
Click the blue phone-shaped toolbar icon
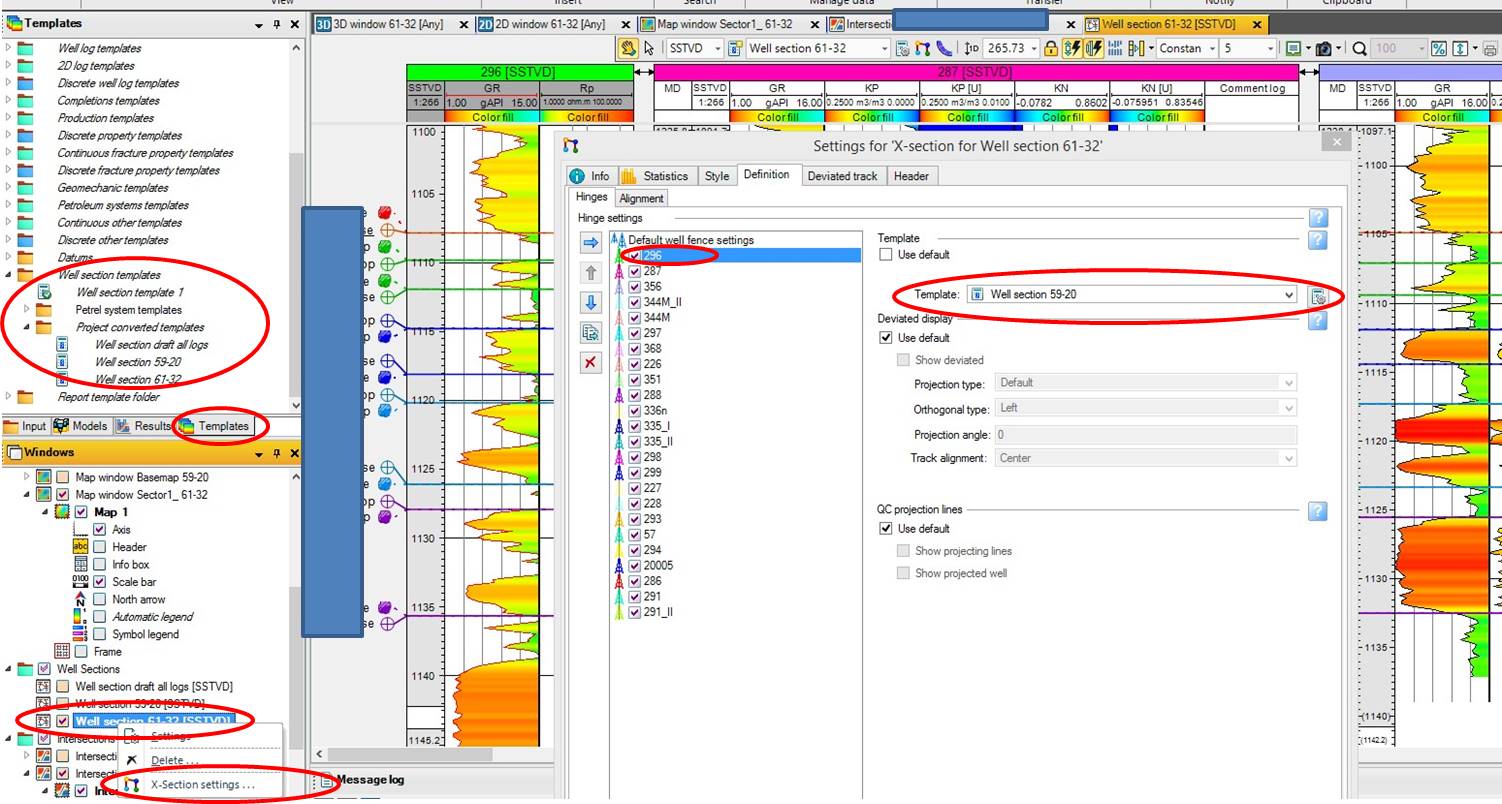pyautogui.click(x=944, y=48)
